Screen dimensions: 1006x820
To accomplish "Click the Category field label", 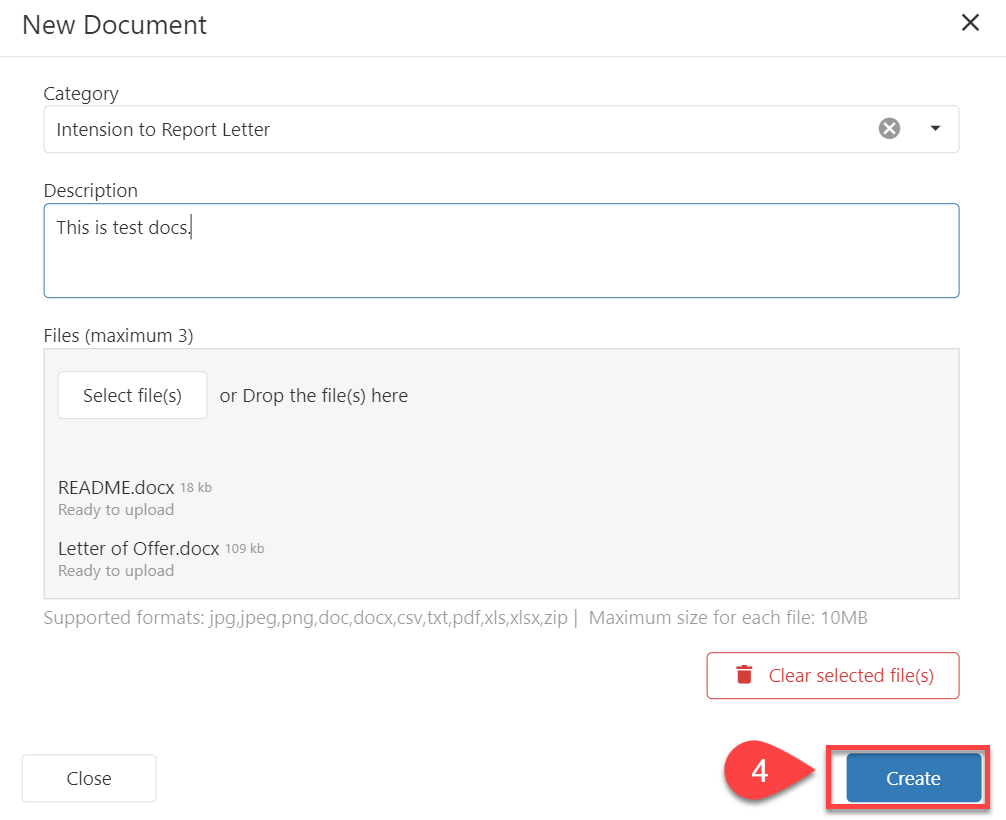I will (x=81, y=94).
